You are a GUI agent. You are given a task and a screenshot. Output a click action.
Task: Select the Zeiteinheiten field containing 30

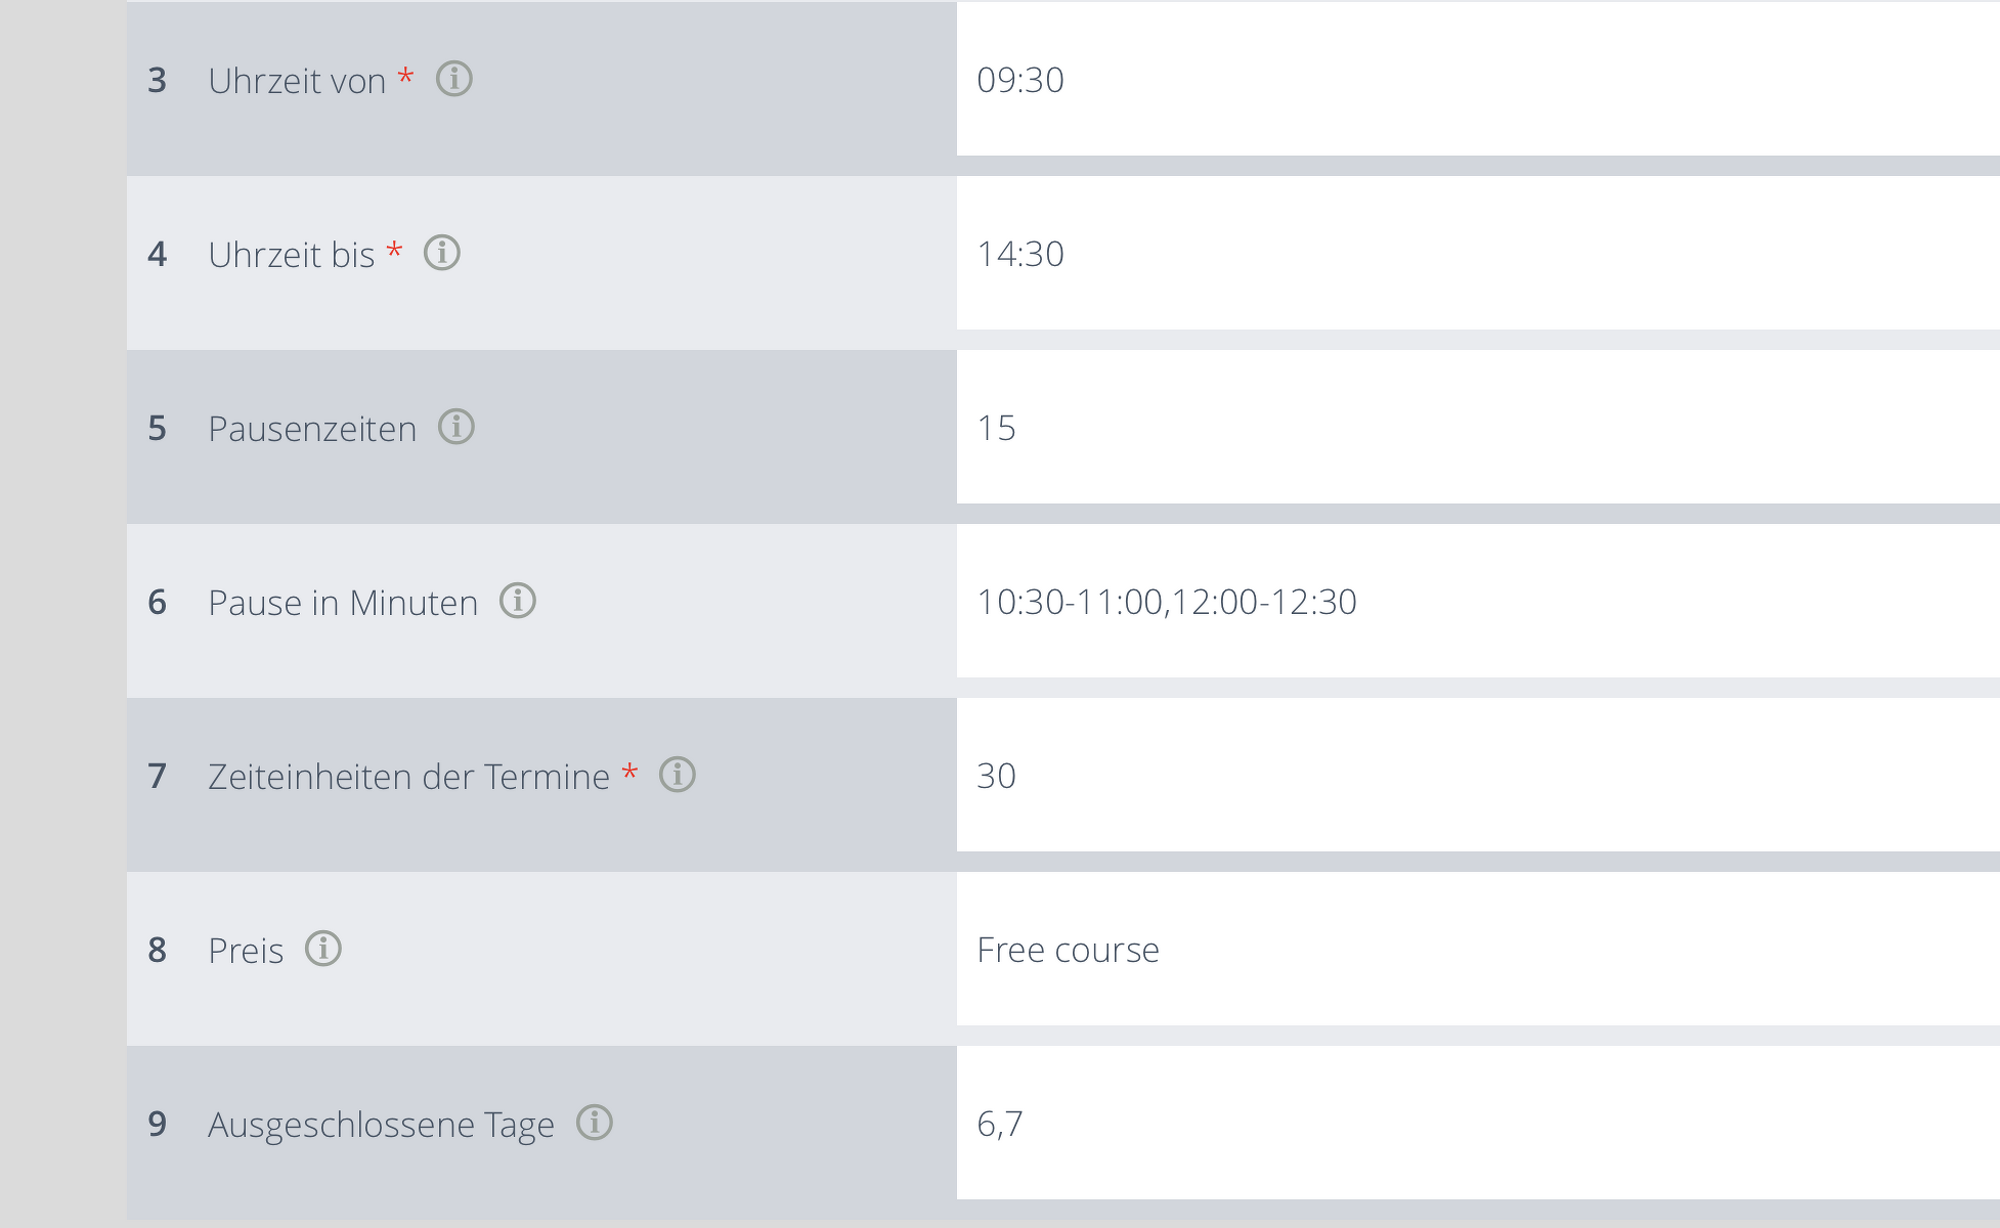[1478, 775]
